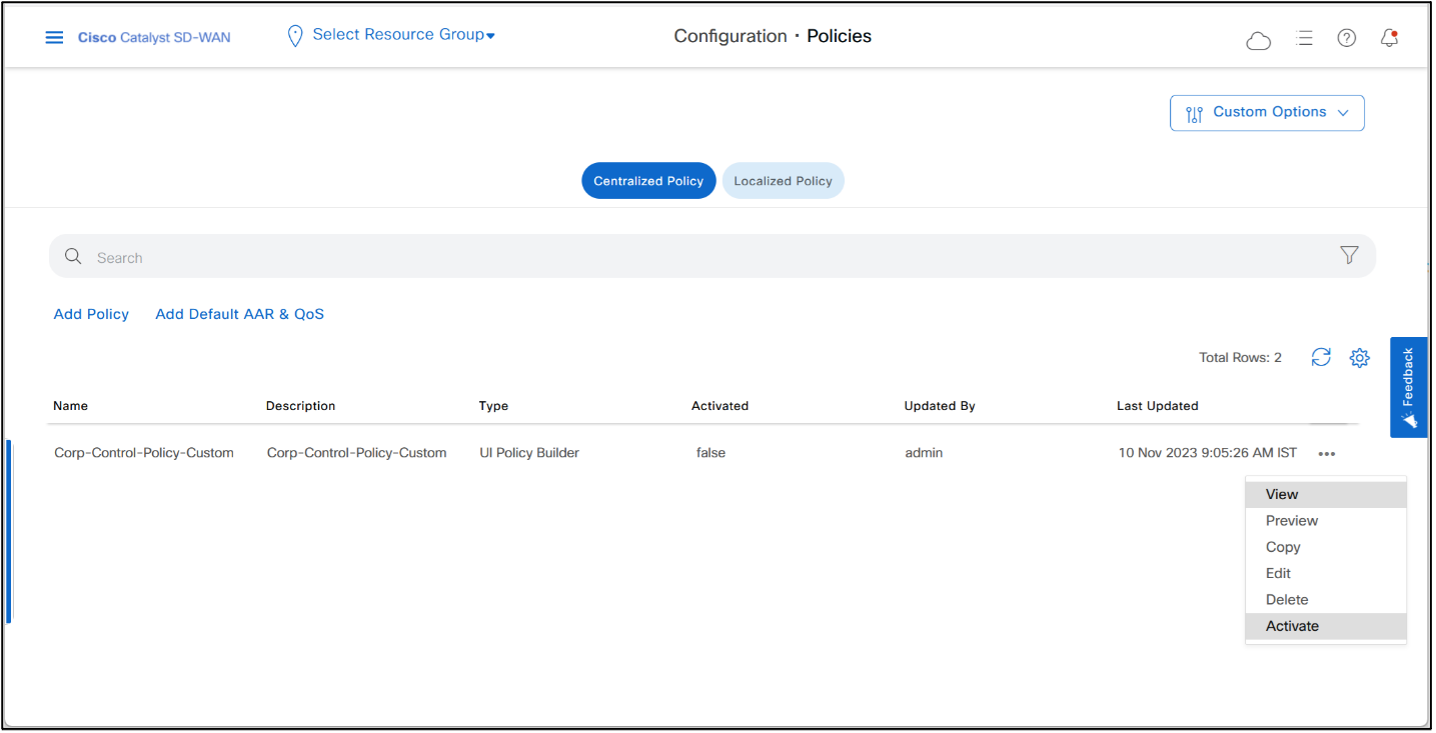Open the task list icon
1436x733 pixels.
[x=1304, y=38]
